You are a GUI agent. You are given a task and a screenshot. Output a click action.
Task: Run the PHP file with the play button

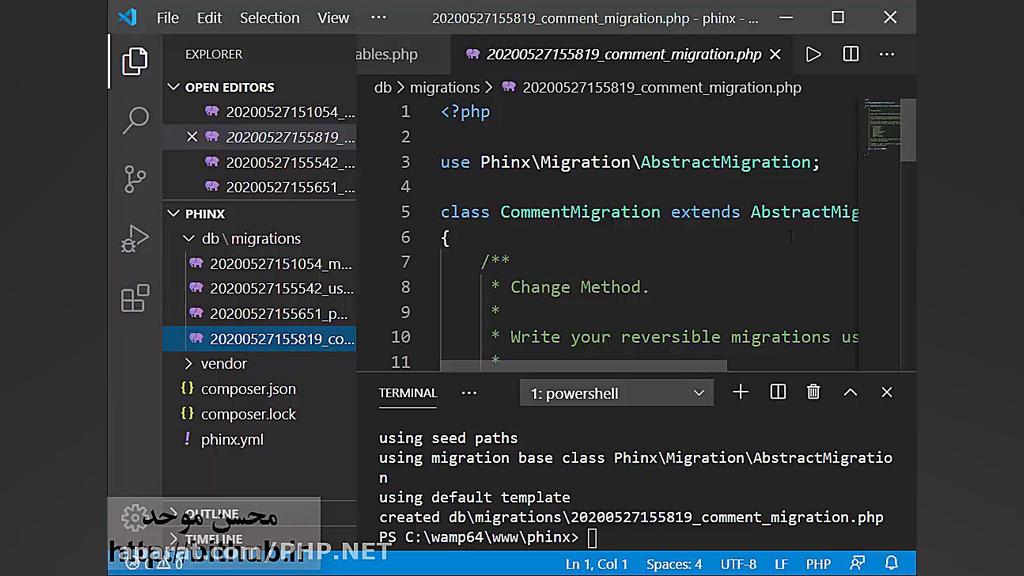tap(812, 54)
